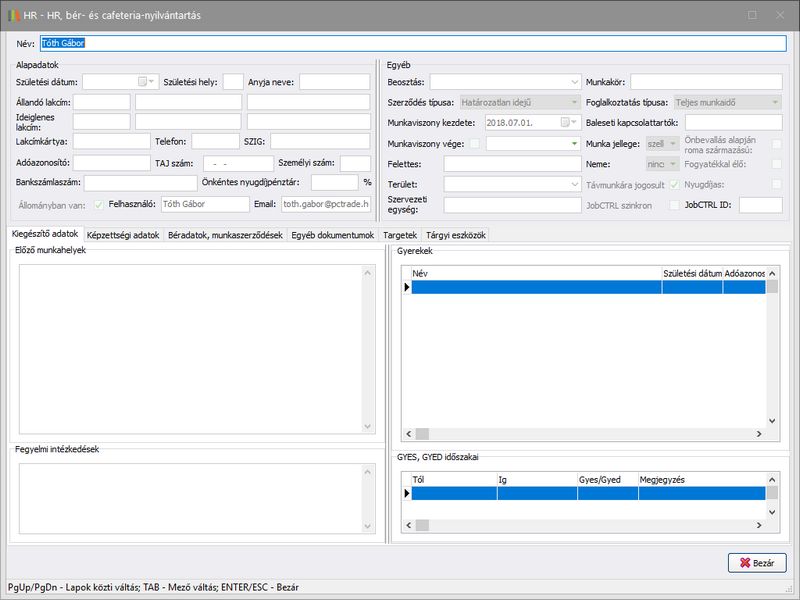The height and width of the screenshot is (600, 800).
Task: Open the Terület dropdown list
Action: click(574, 184)
